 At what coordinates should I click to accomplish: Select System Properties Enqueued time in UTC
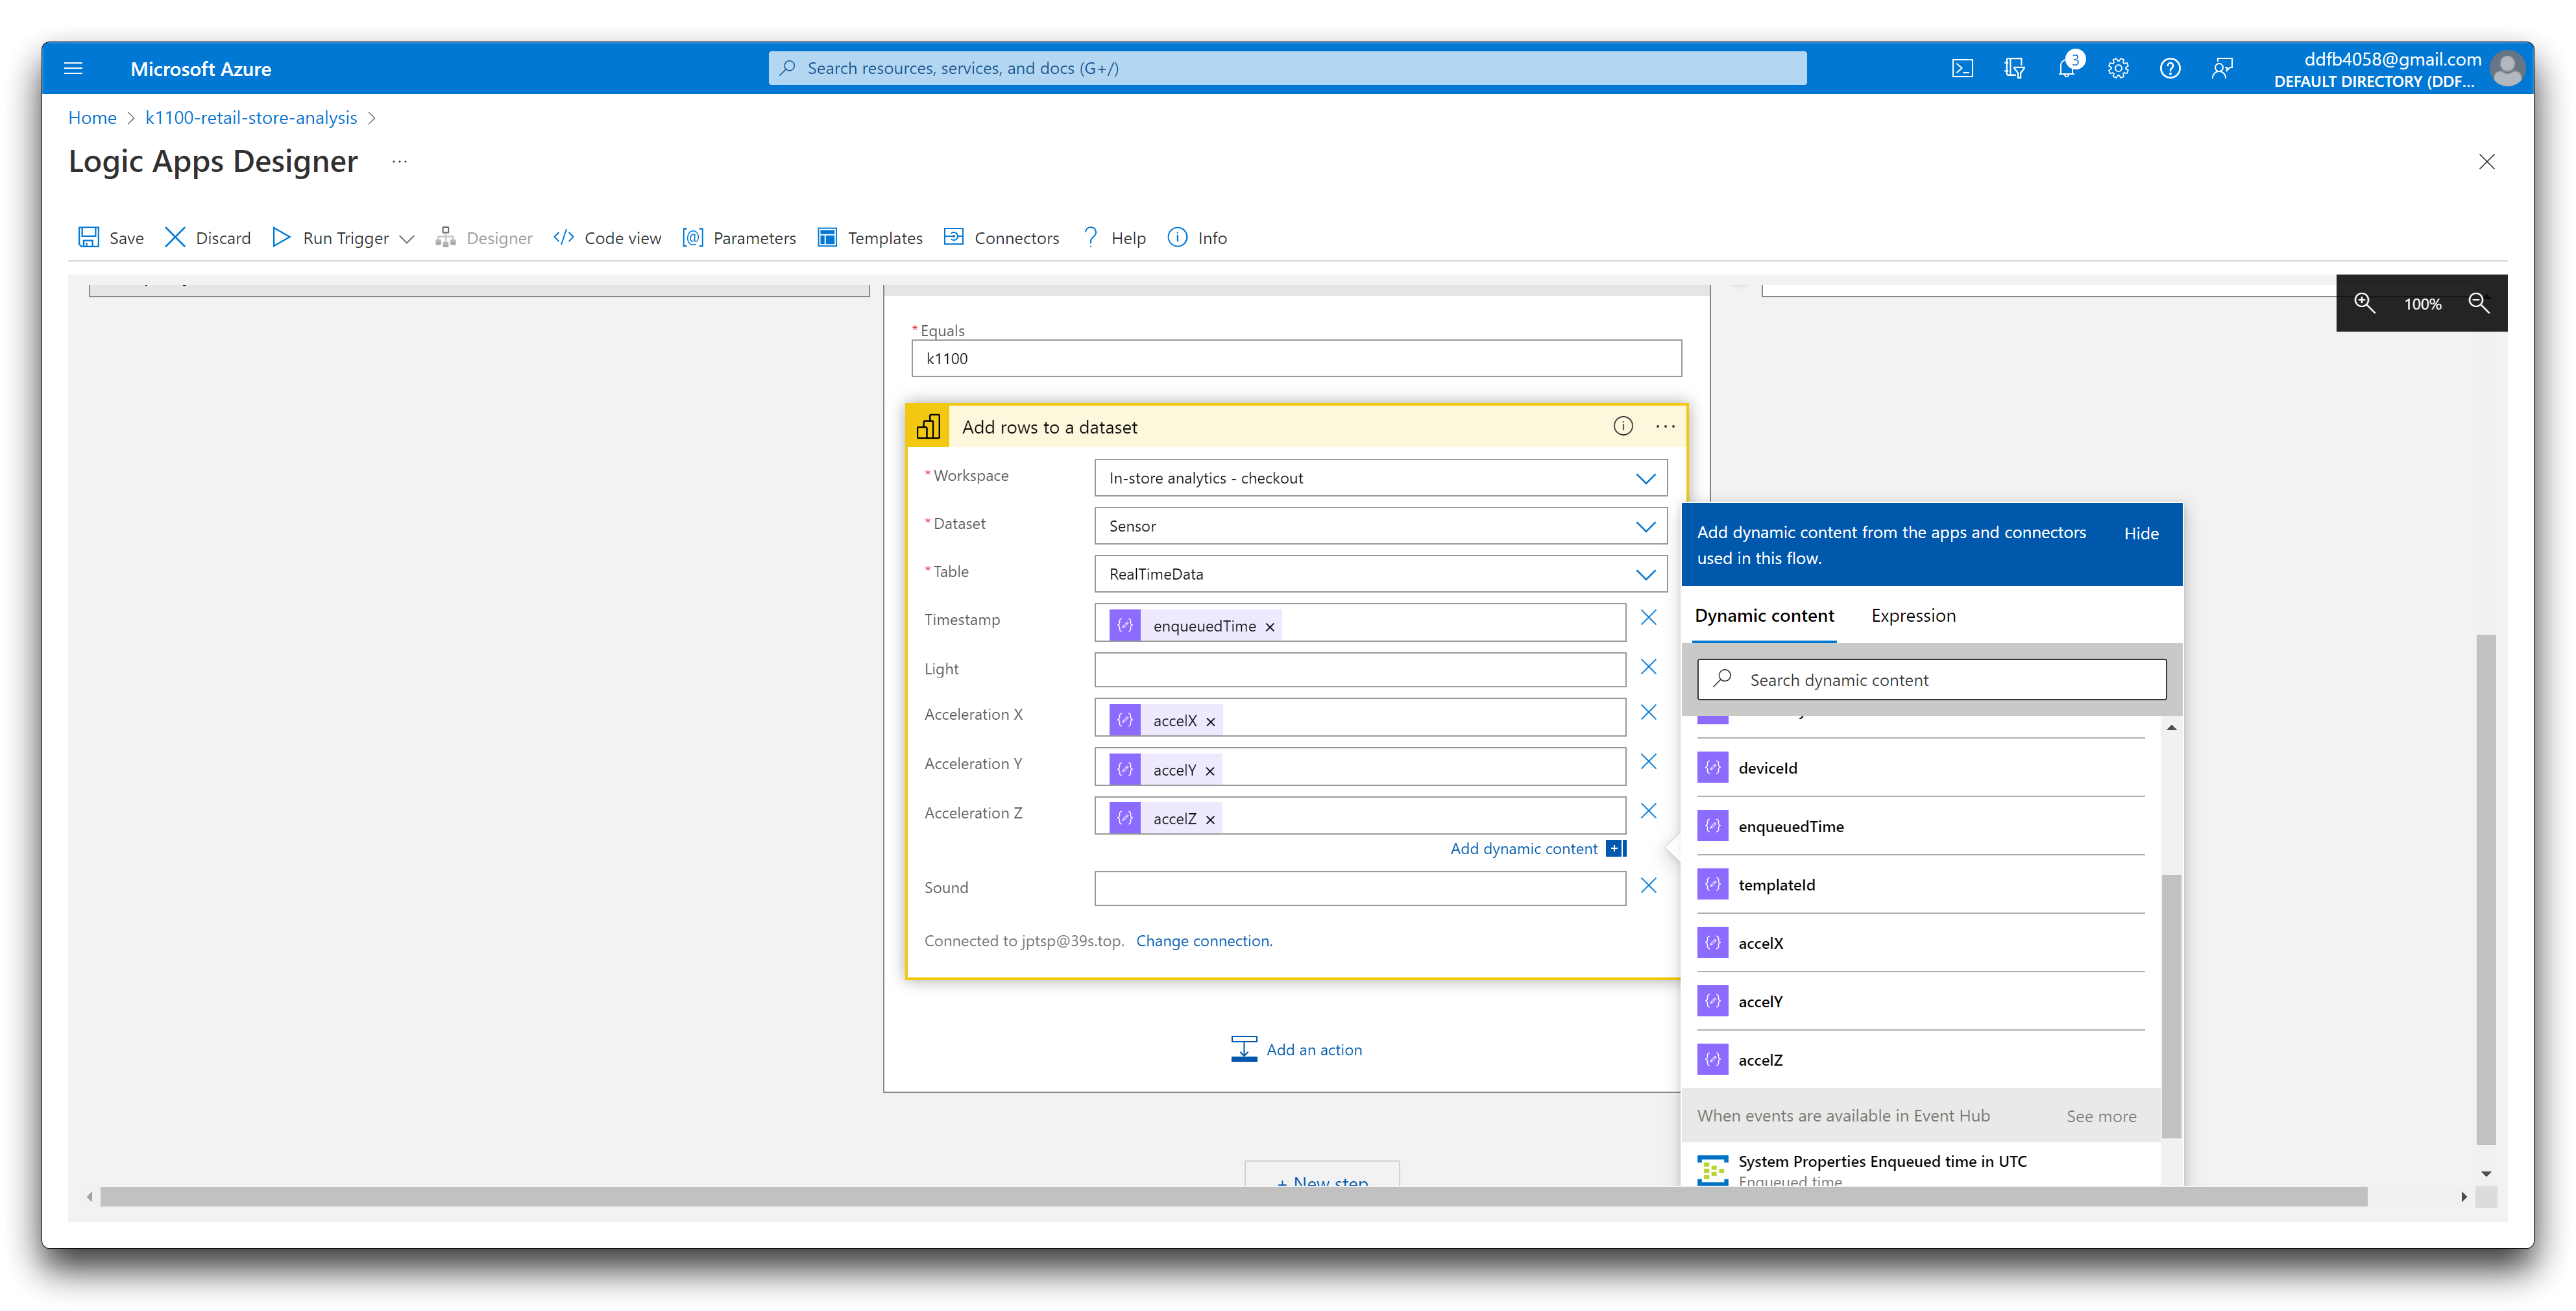coord(1920,1166)
